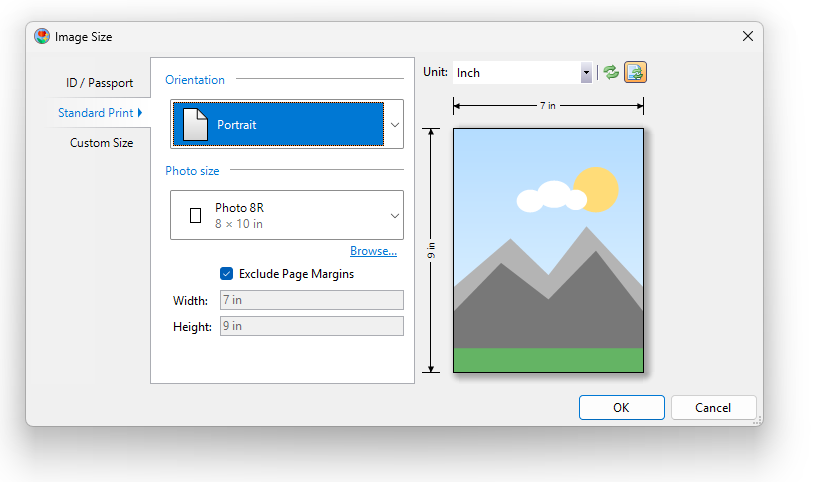Click the portrait page icon in Orientation
Image resolution: width=813 pixels, height=482 pixels.
click(196, 125)
